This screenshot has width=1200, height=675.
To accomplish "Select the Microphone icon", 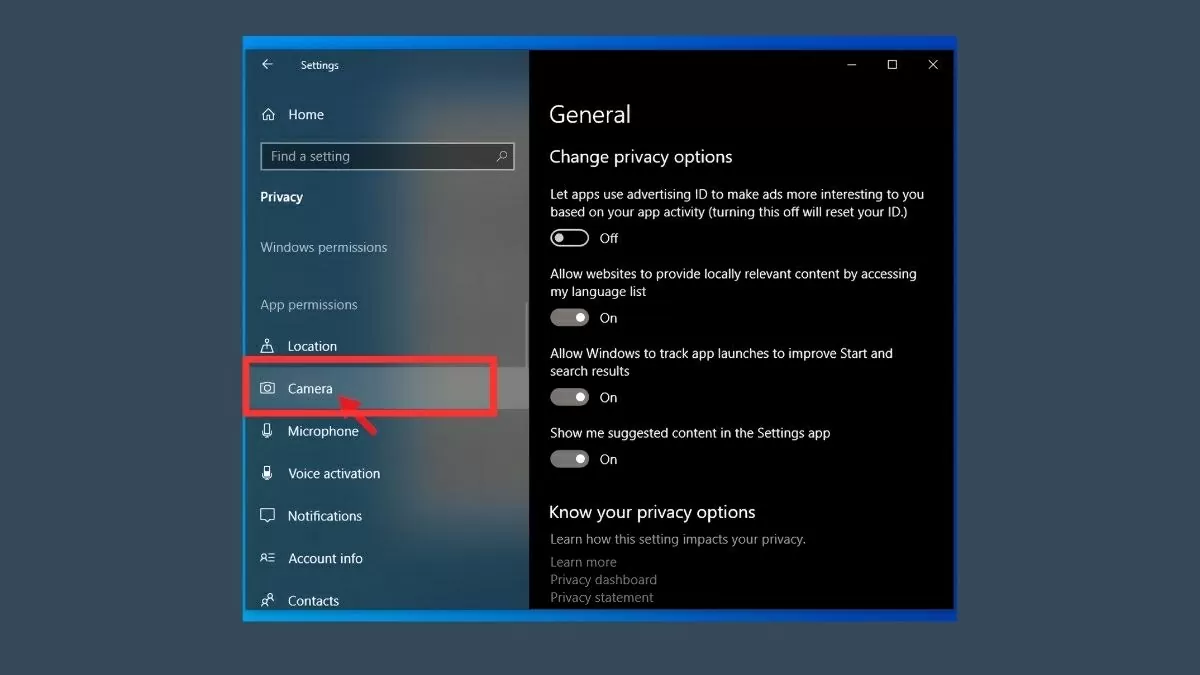I will (x=267, y=431).
